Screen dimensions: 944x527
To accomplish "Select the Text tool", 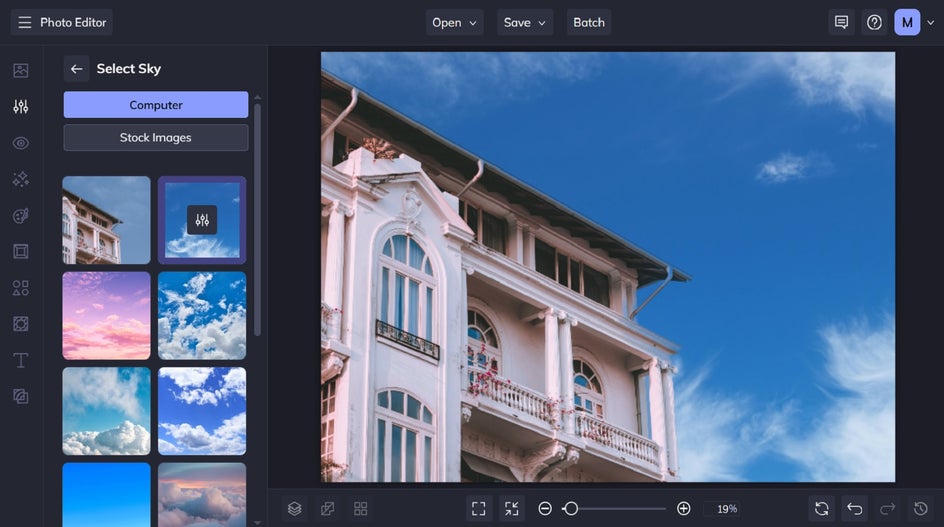I will pyautogui.click(x=20, y=360).
